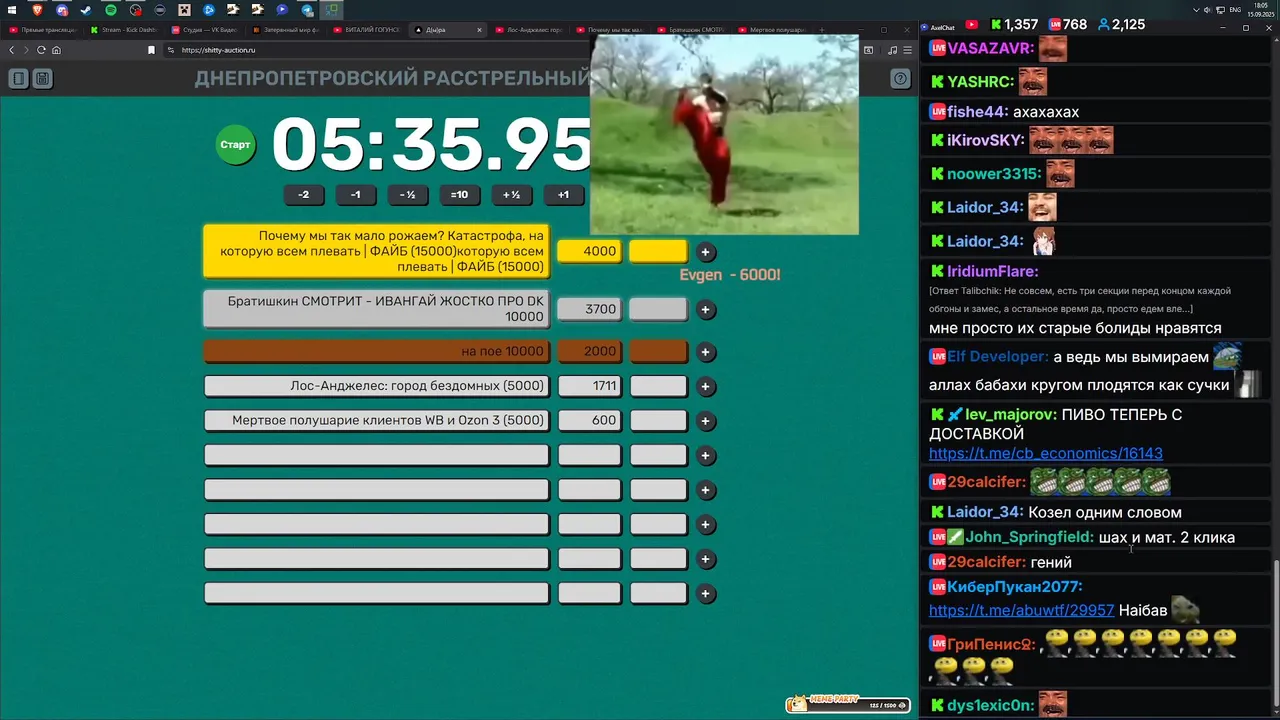1280x720 pixels.
Task: Click the address bar URL shitty-auction.ru
Action: [218, 50]
